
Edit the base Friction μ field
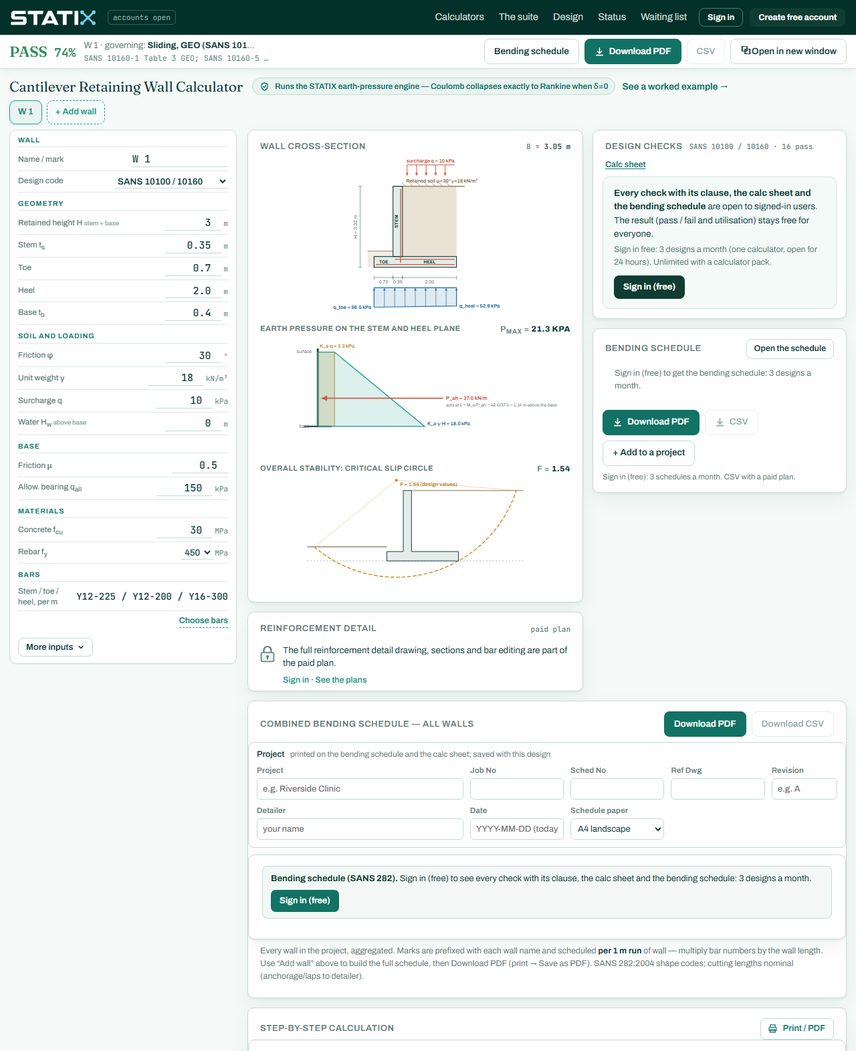[x=200, y=465]
